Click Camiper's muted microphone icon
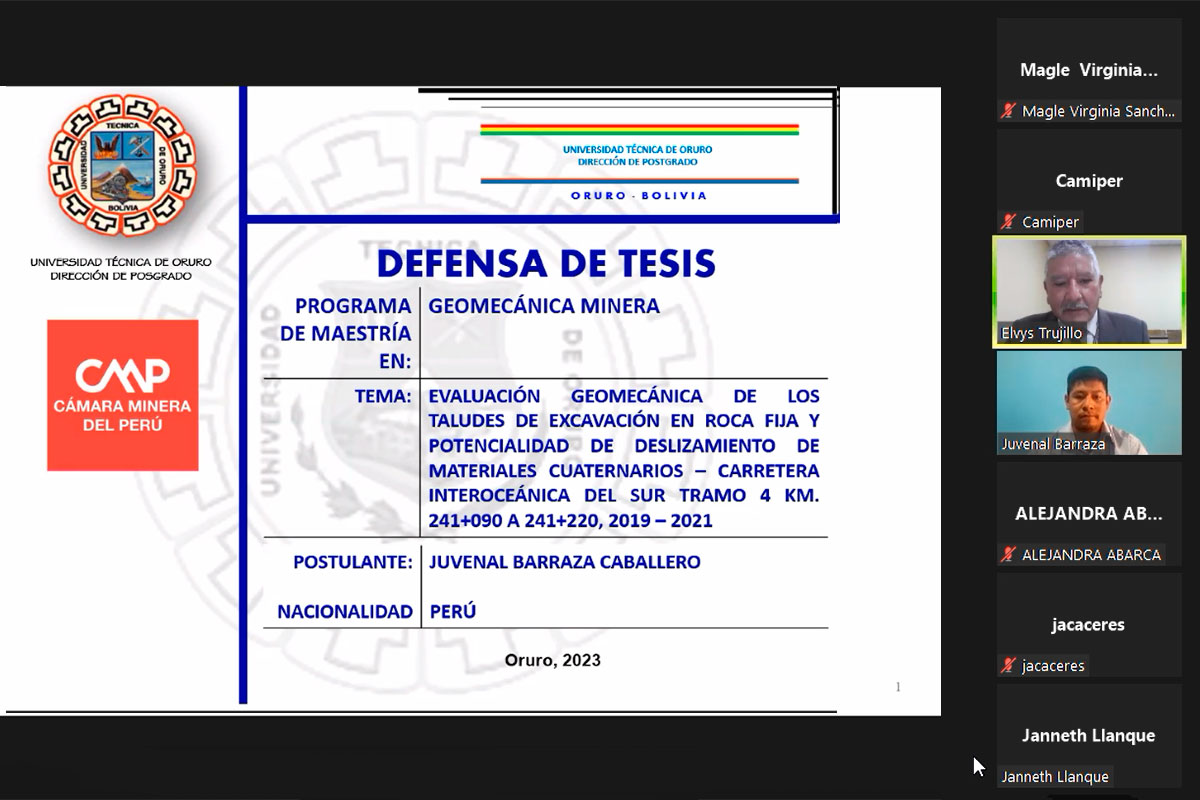 tap(1008, 222)
